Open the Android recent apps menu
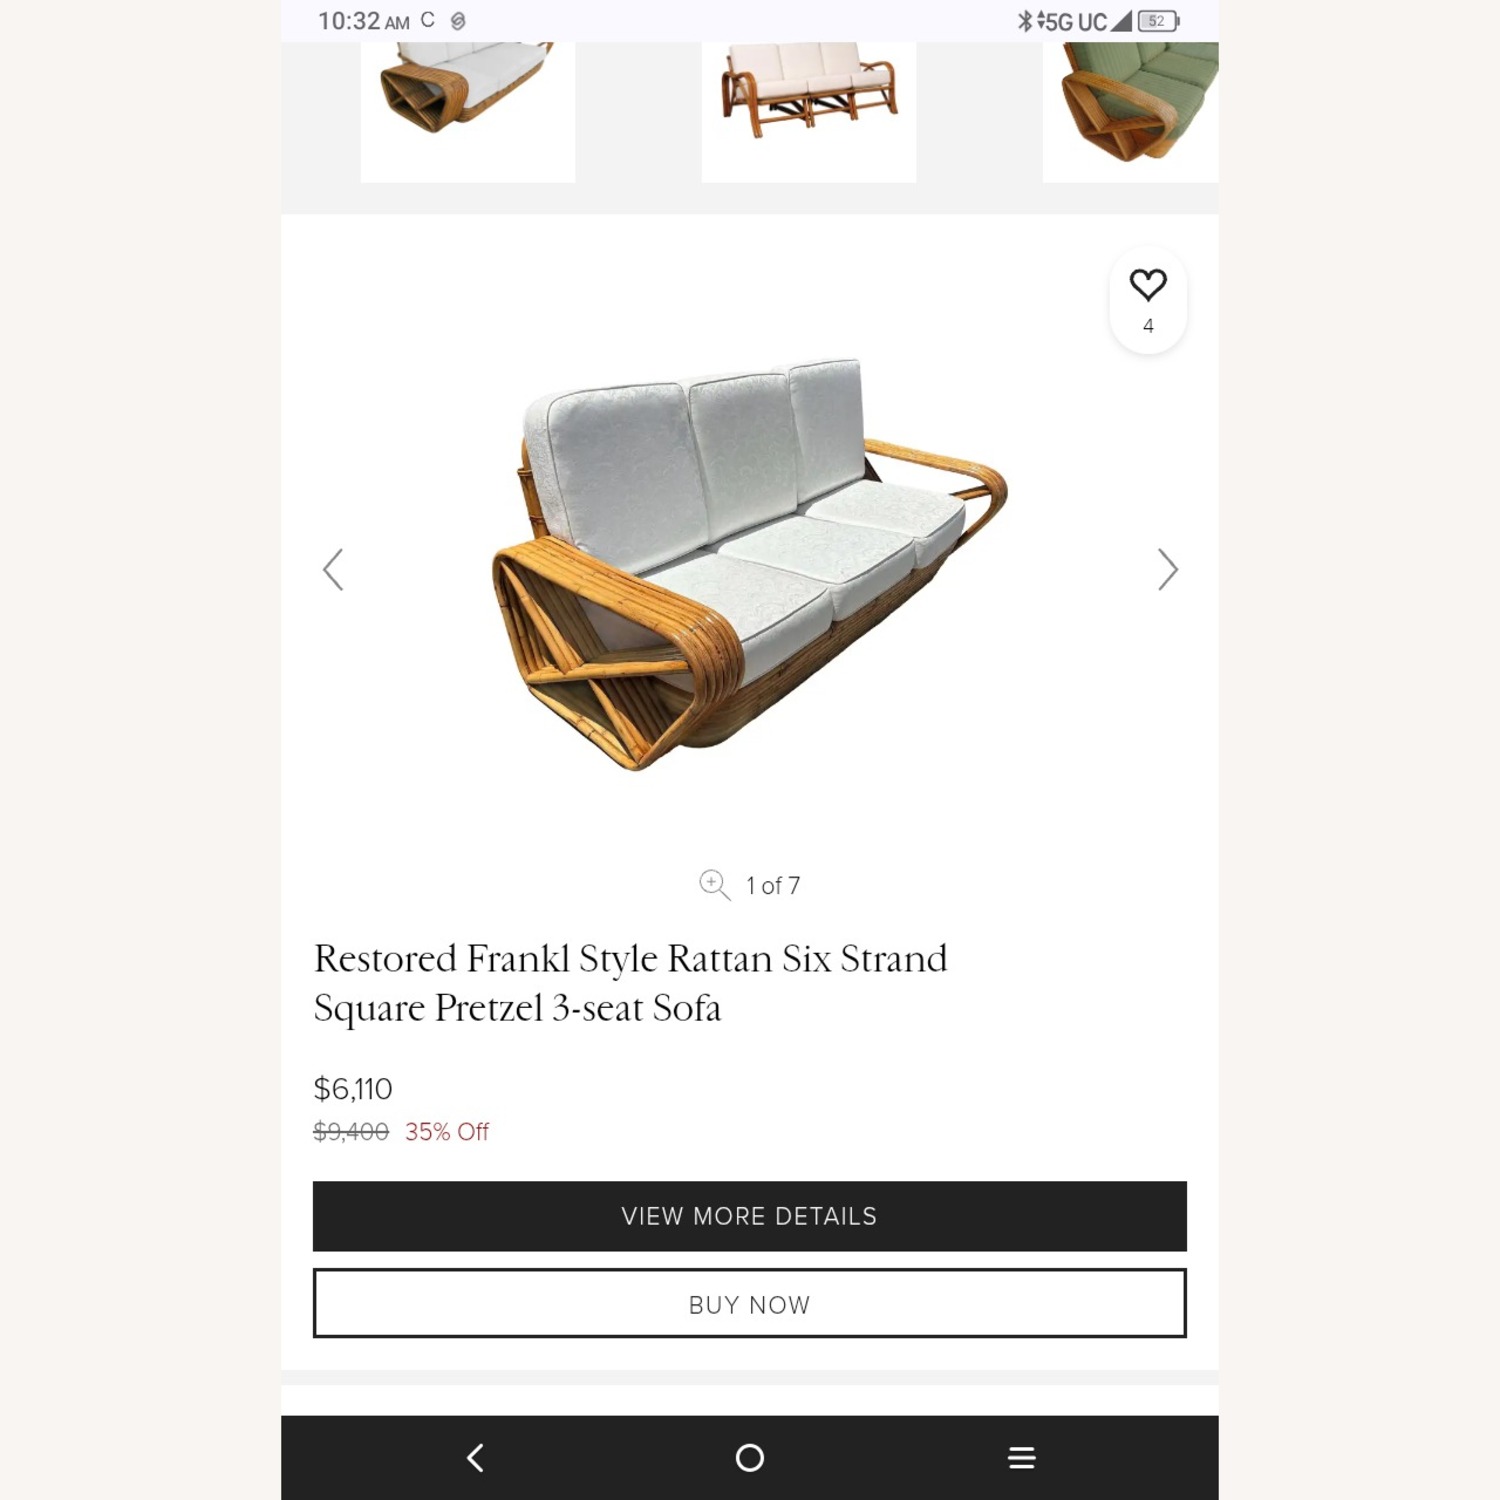 1021,1457
